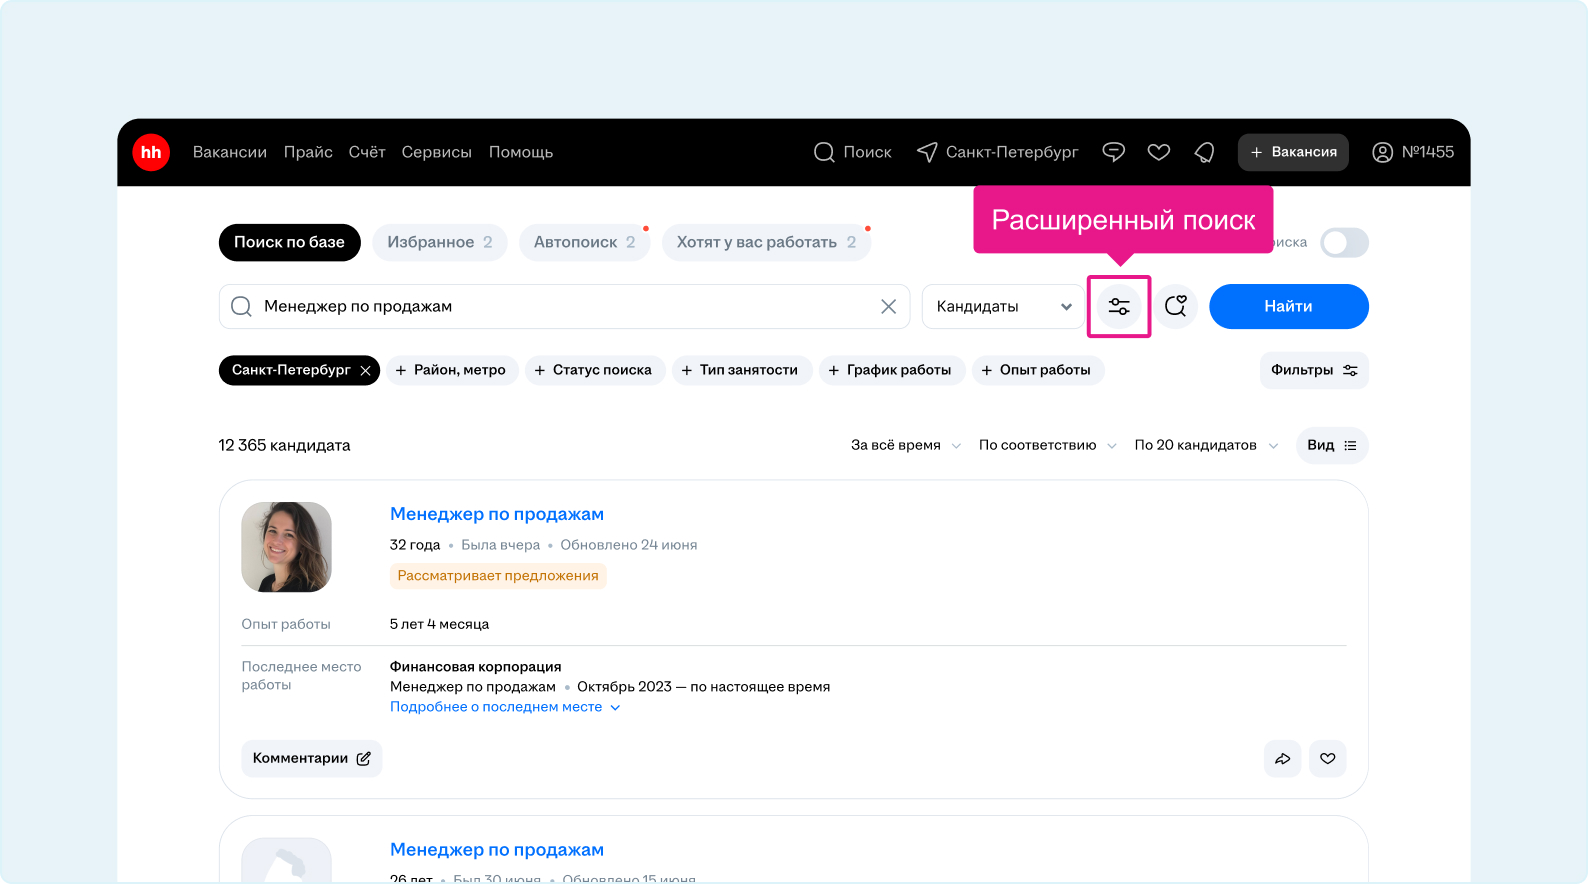1588x884 pixels.
Task: Add the Район, метро filter
Action: pyautogui.click(x=451, y=370)
